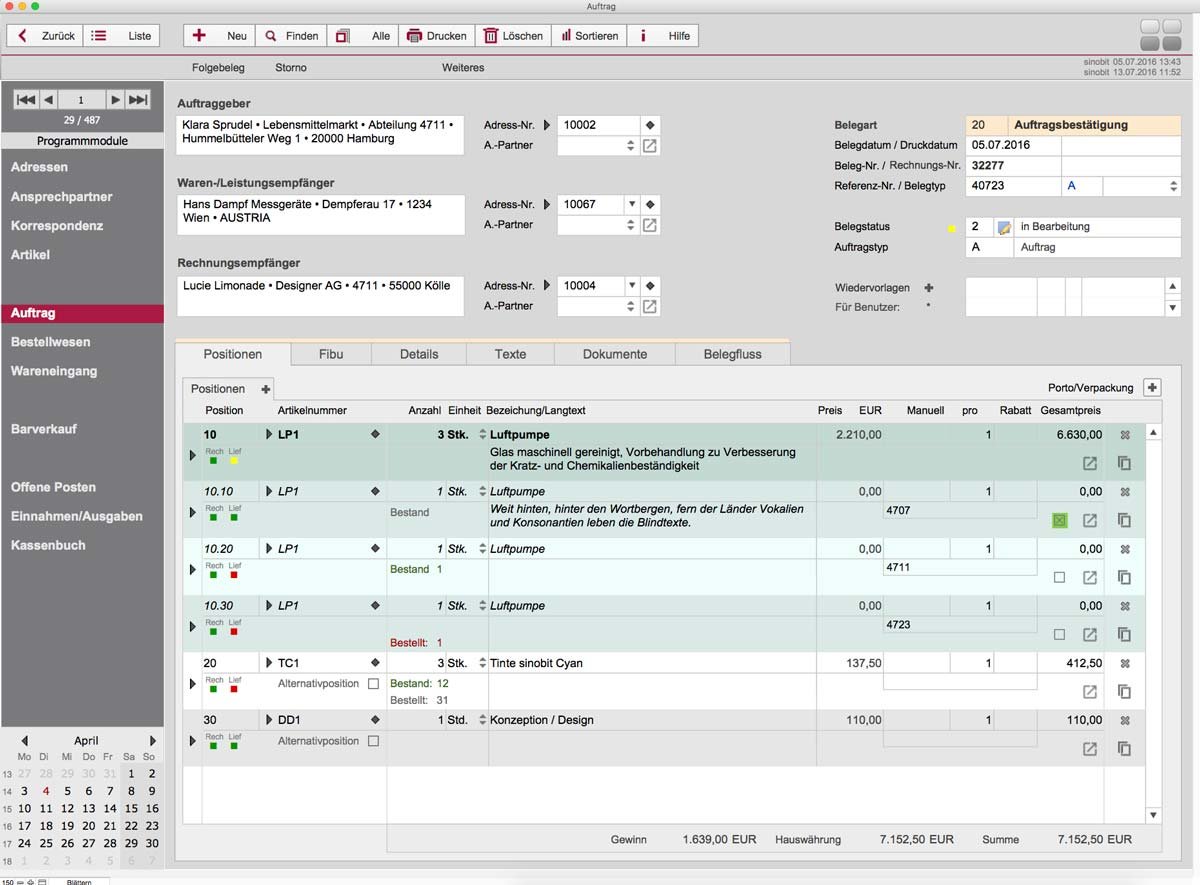The width and height of the screenshot is (1200, 885).
Task: Toggle Alternativposition checkbox for TC1
Action: click(373, 684)
